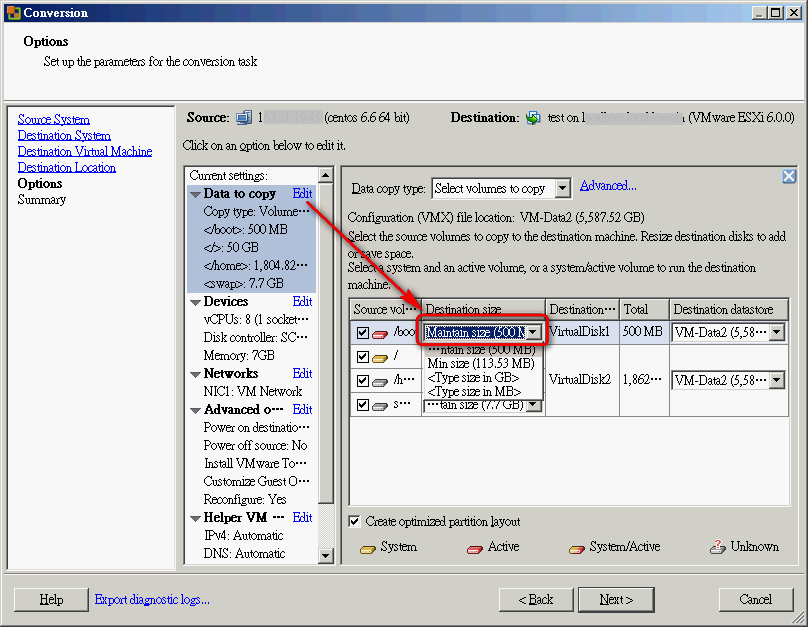
Task: Click the Help button
Action: pos(51,600)
